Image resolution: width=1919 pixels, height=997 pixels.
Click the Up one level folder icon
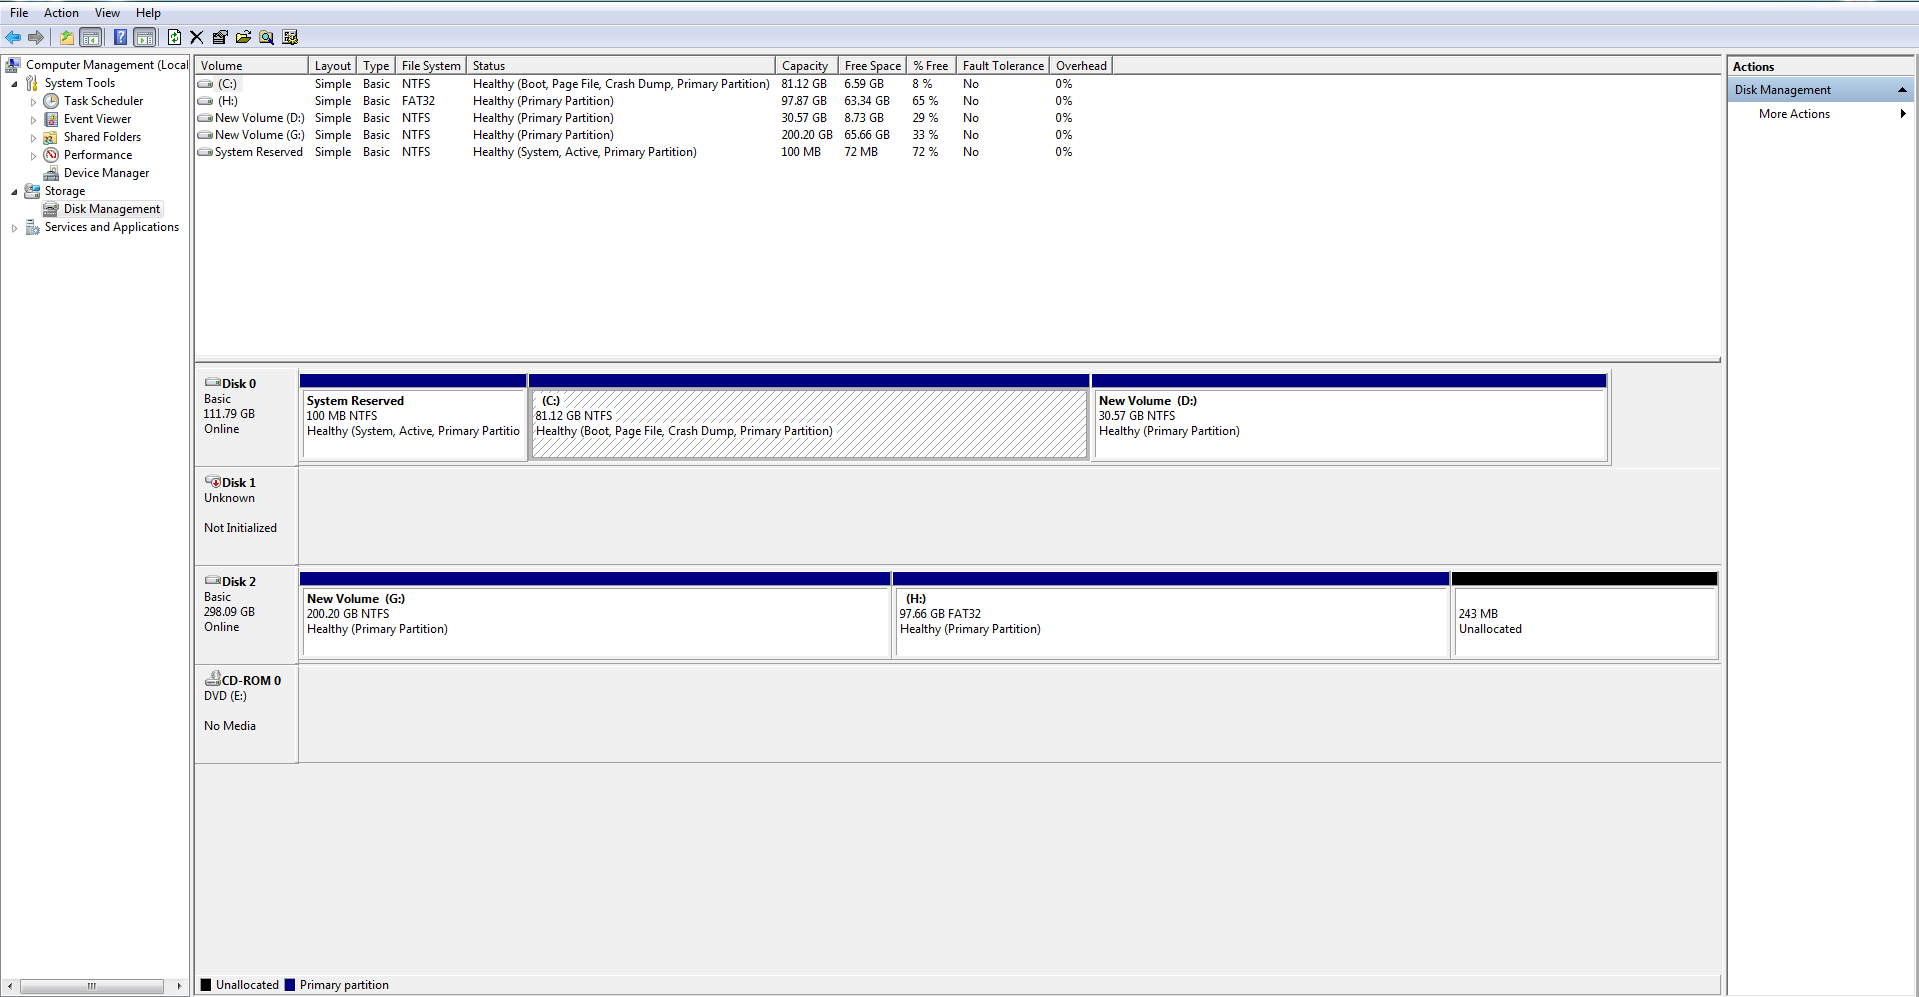coord(66,37)
